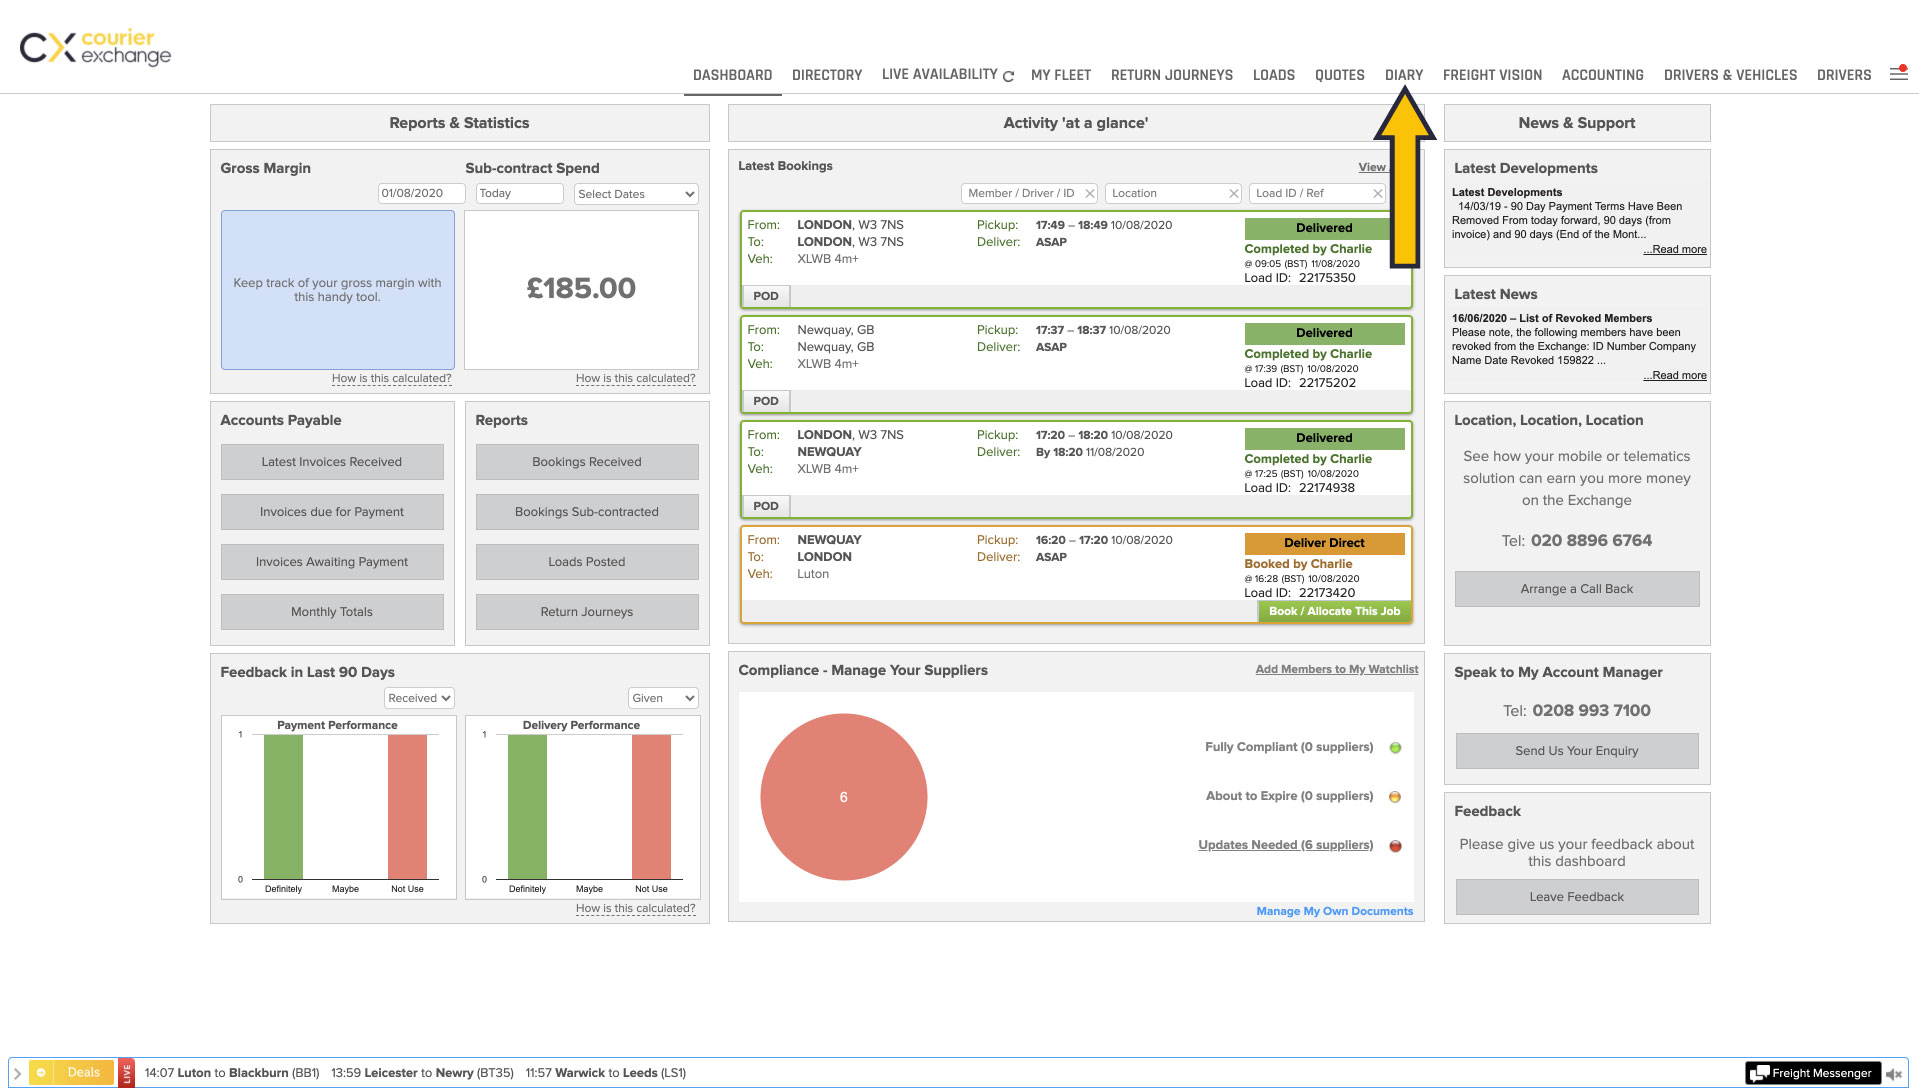Click the red compliance pie chart
This screenshot has width=1919, height=1088.
point(843,797)
